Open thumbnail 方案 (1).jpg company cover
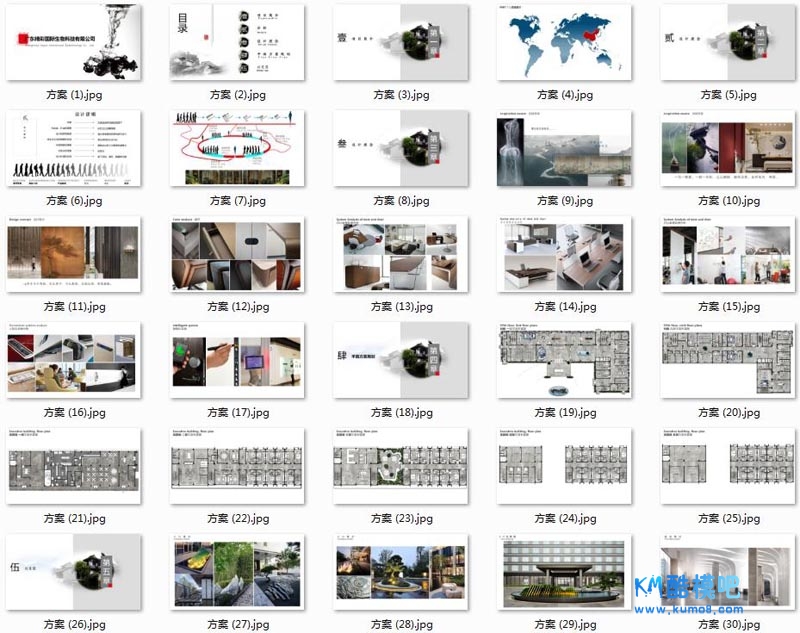This screenshot has width=800, height=633. [73, 41]
